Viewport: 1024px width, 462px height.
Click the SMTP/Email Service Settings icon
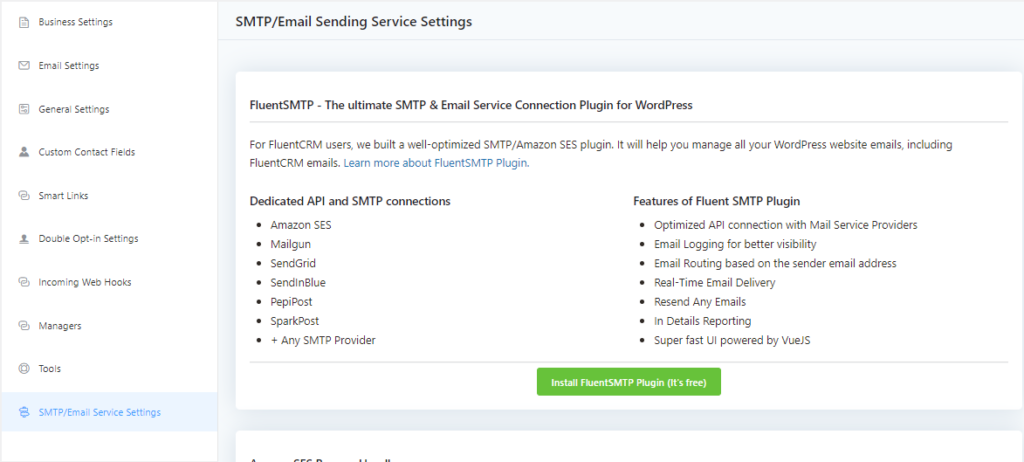[x=24, y=412]
